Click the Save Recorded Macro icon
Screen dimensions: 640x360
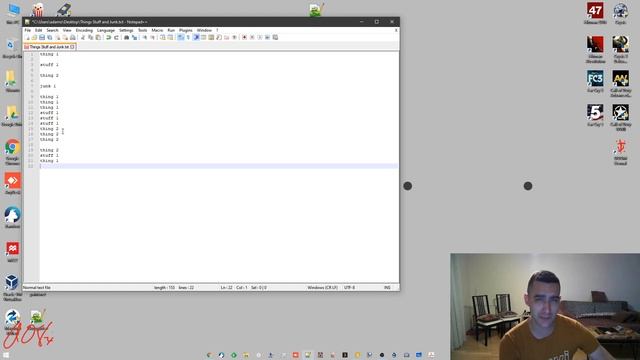[x=275, y=37]
